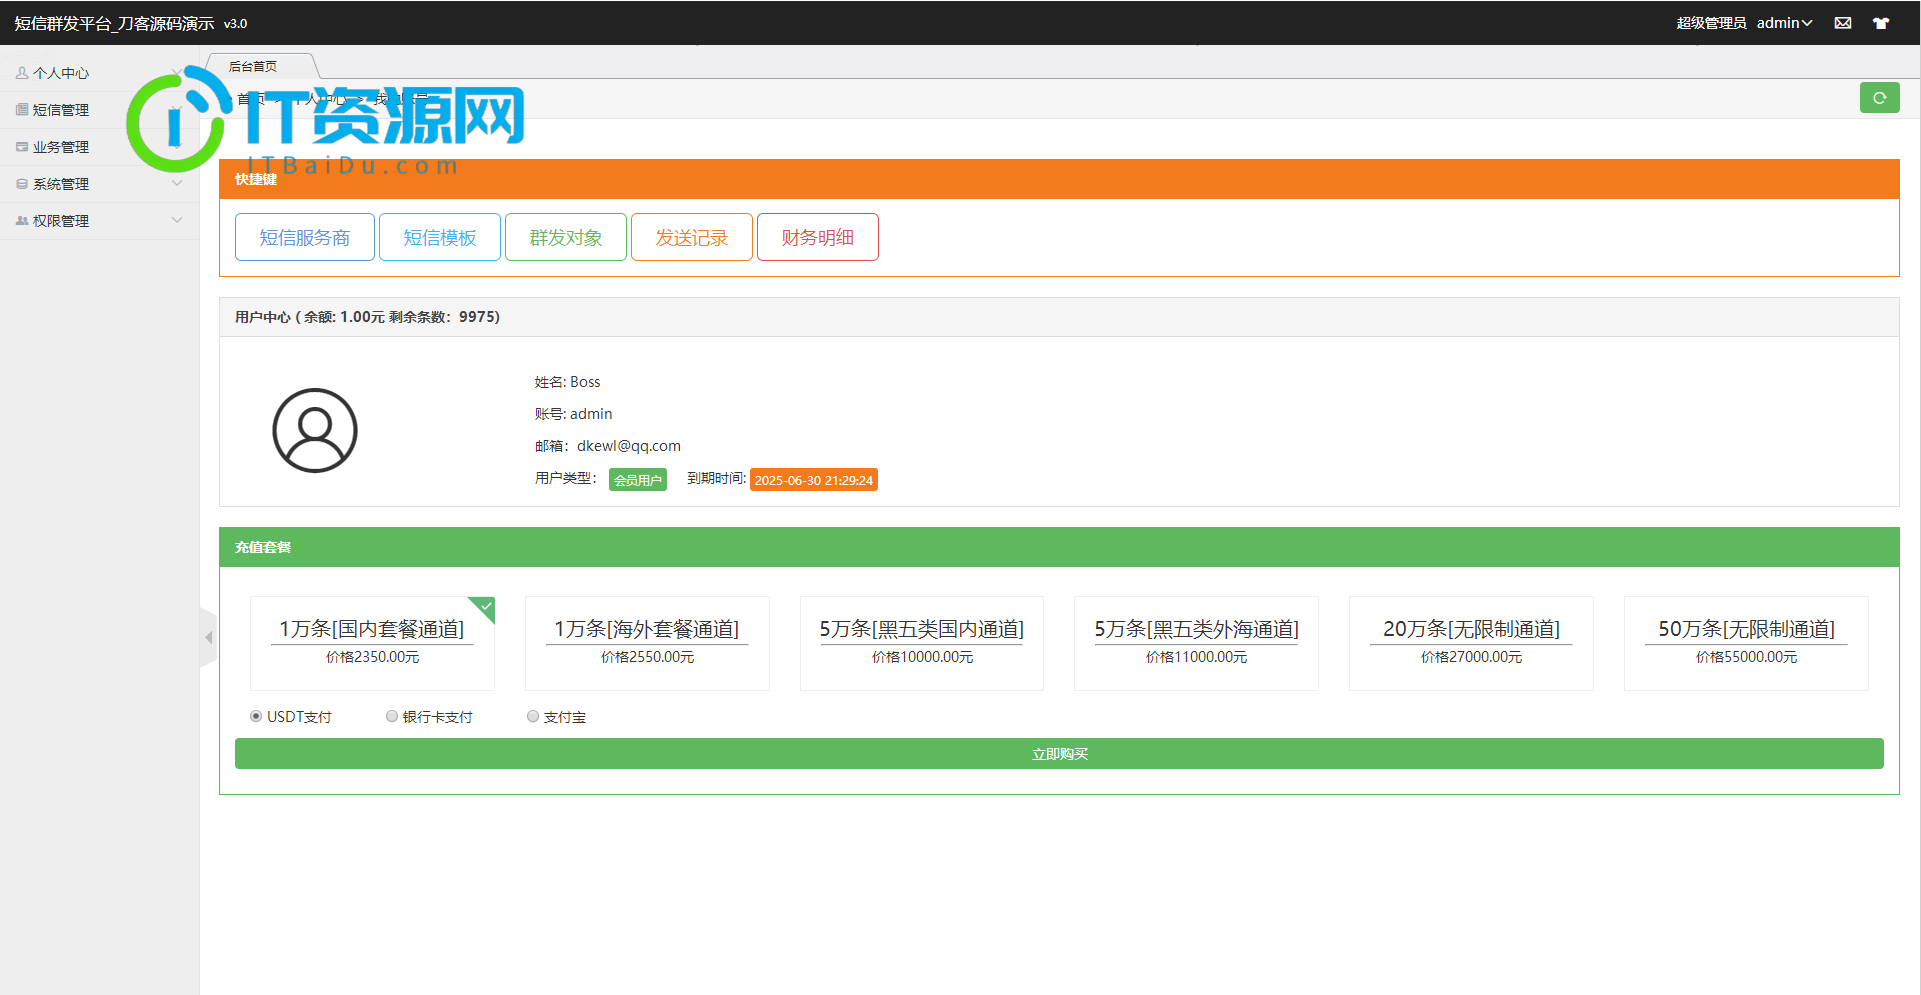
Task: Click the 短信管理 sidebar icon
Action: [22, 110]
